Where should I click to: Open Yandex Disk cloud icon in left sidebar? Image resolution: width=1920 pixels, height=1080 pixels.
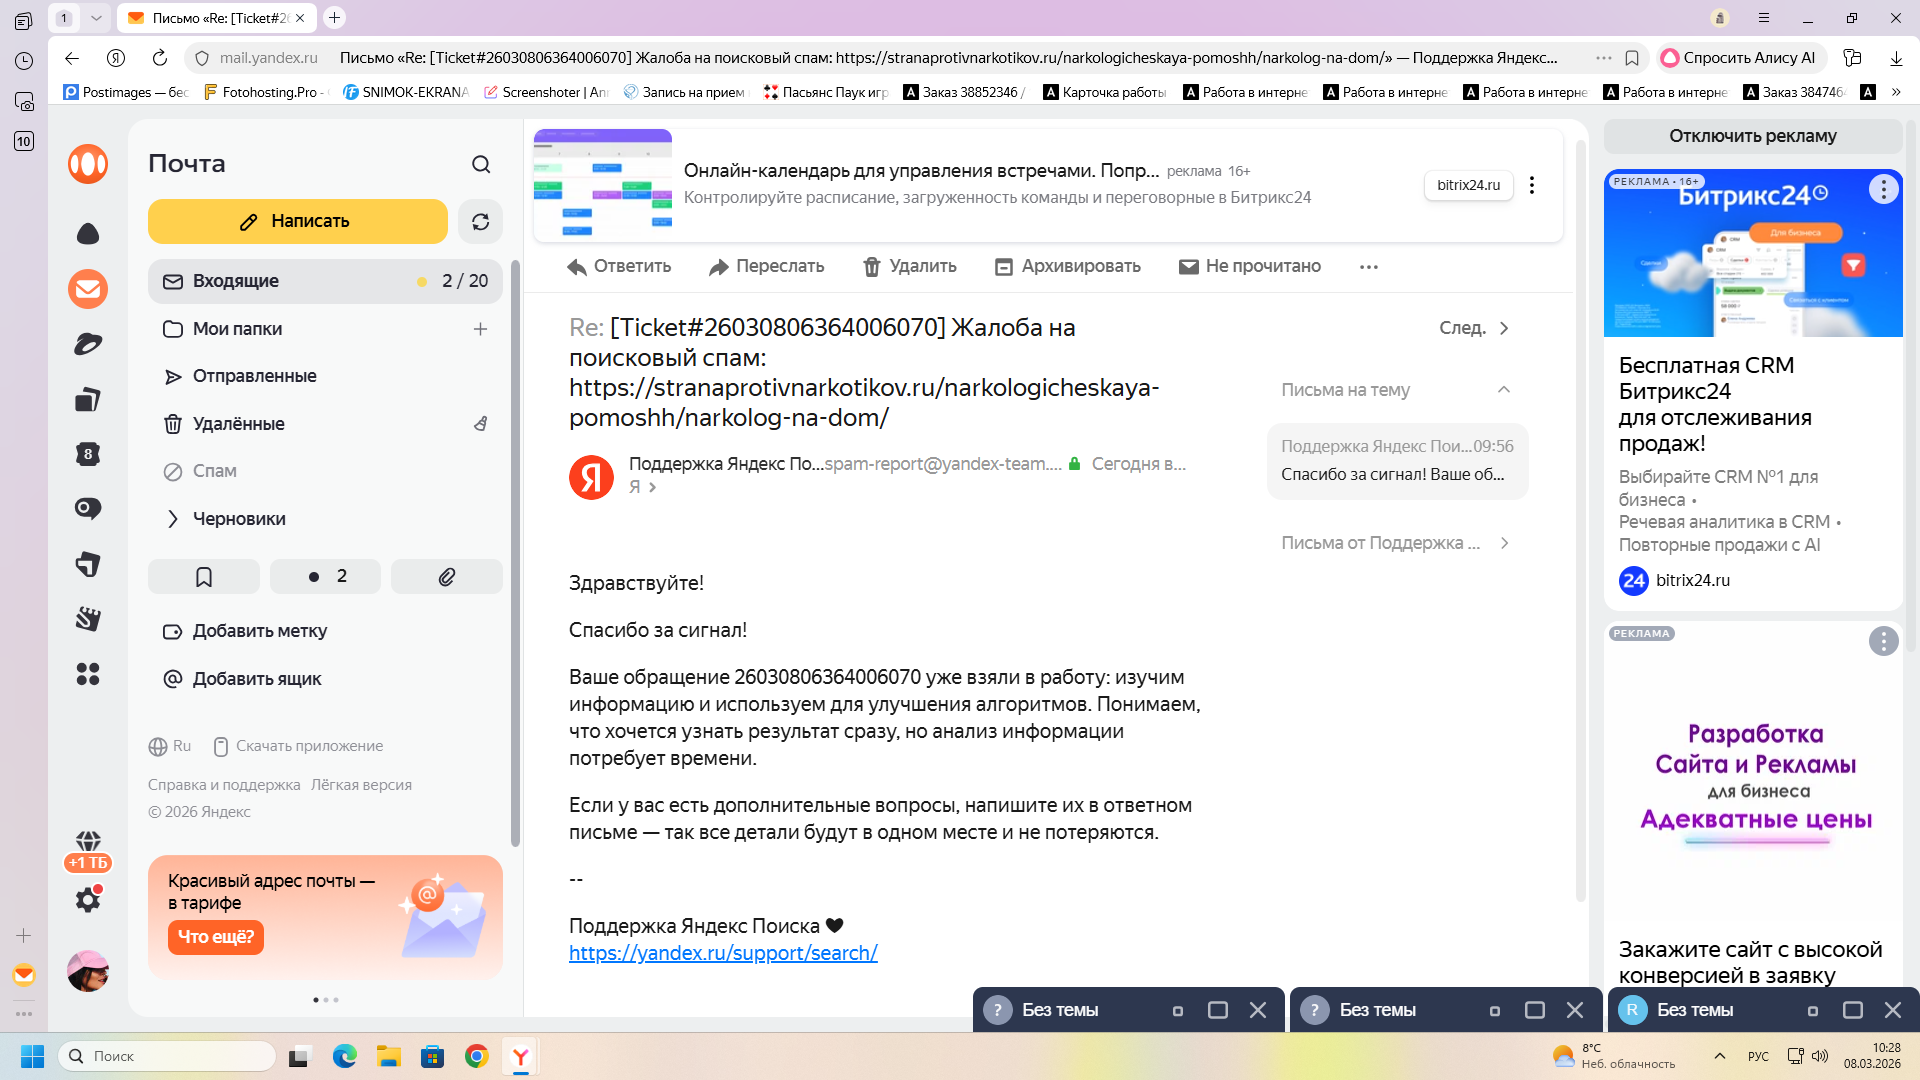(88, 234)
